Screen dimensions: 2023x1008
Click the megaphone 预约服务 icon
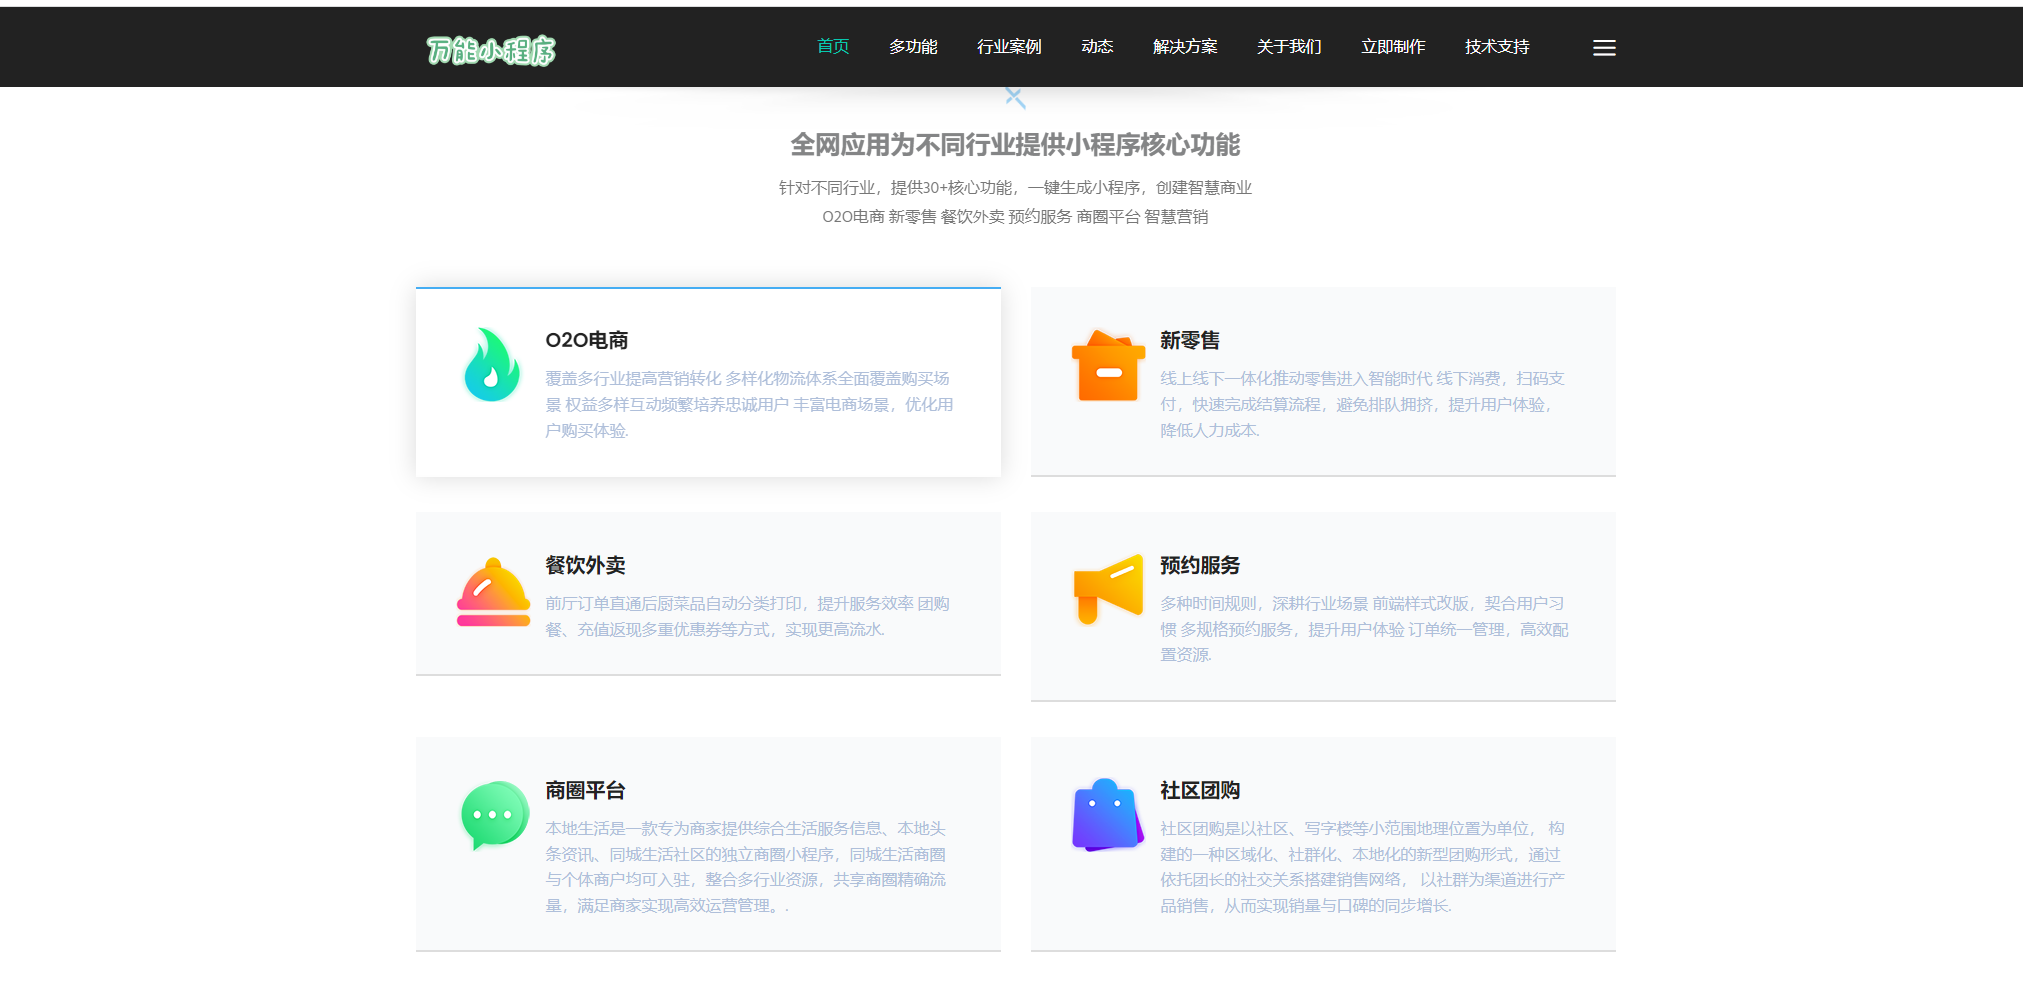(x=1108, y=589)
